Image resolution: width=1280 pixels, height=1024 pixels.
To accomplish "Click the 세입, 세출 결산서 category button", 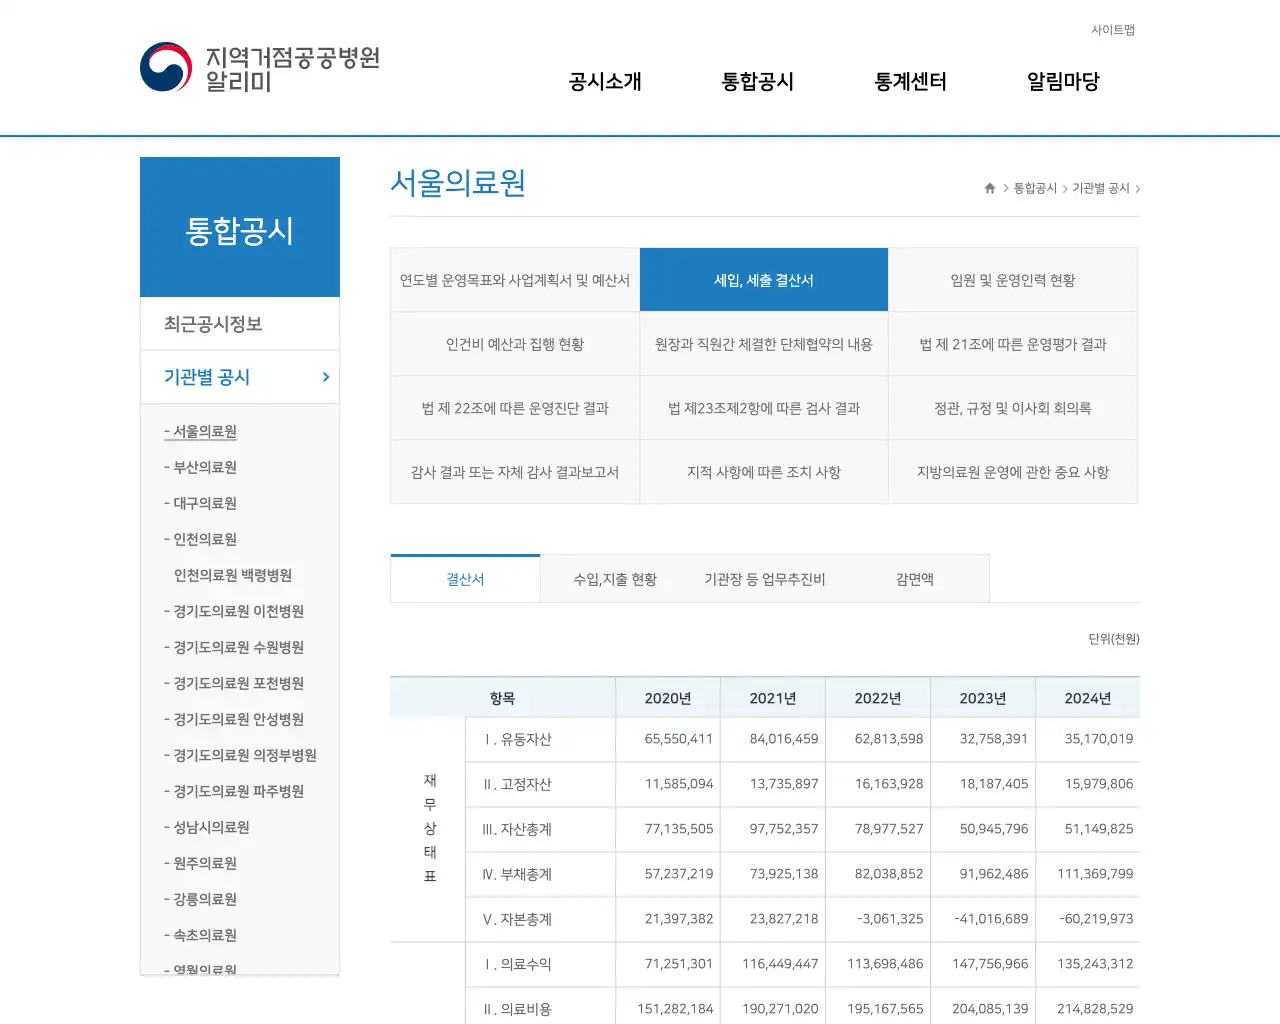I will coord(763,279).
